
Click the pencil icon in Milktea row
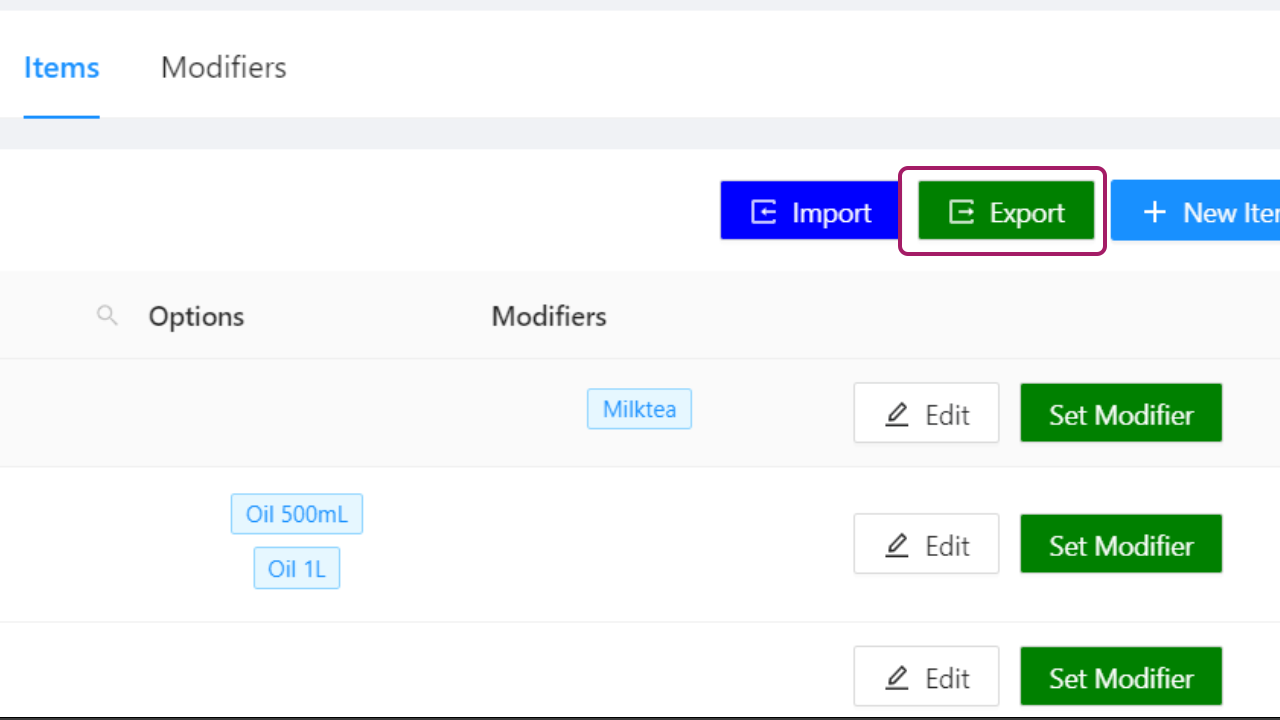tap(897, 414)
